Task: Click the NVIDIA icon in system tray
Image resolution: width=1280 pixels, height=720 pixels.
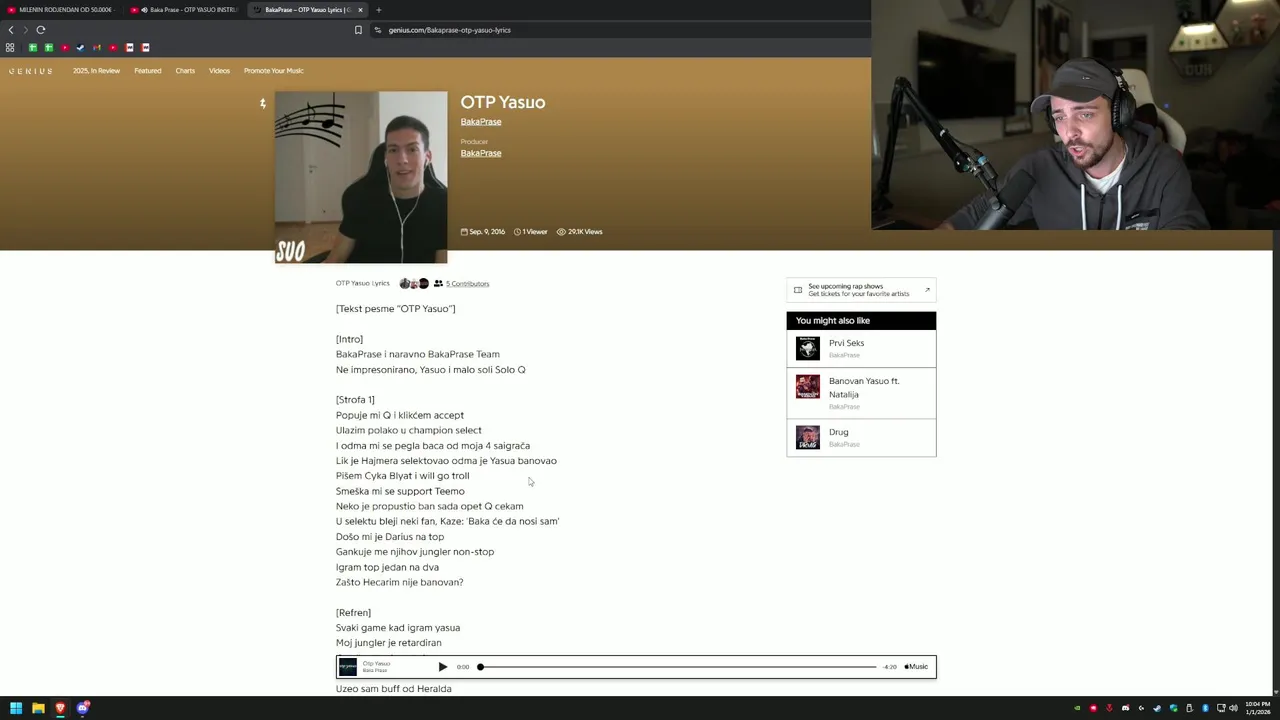Action: [1077, 708]
